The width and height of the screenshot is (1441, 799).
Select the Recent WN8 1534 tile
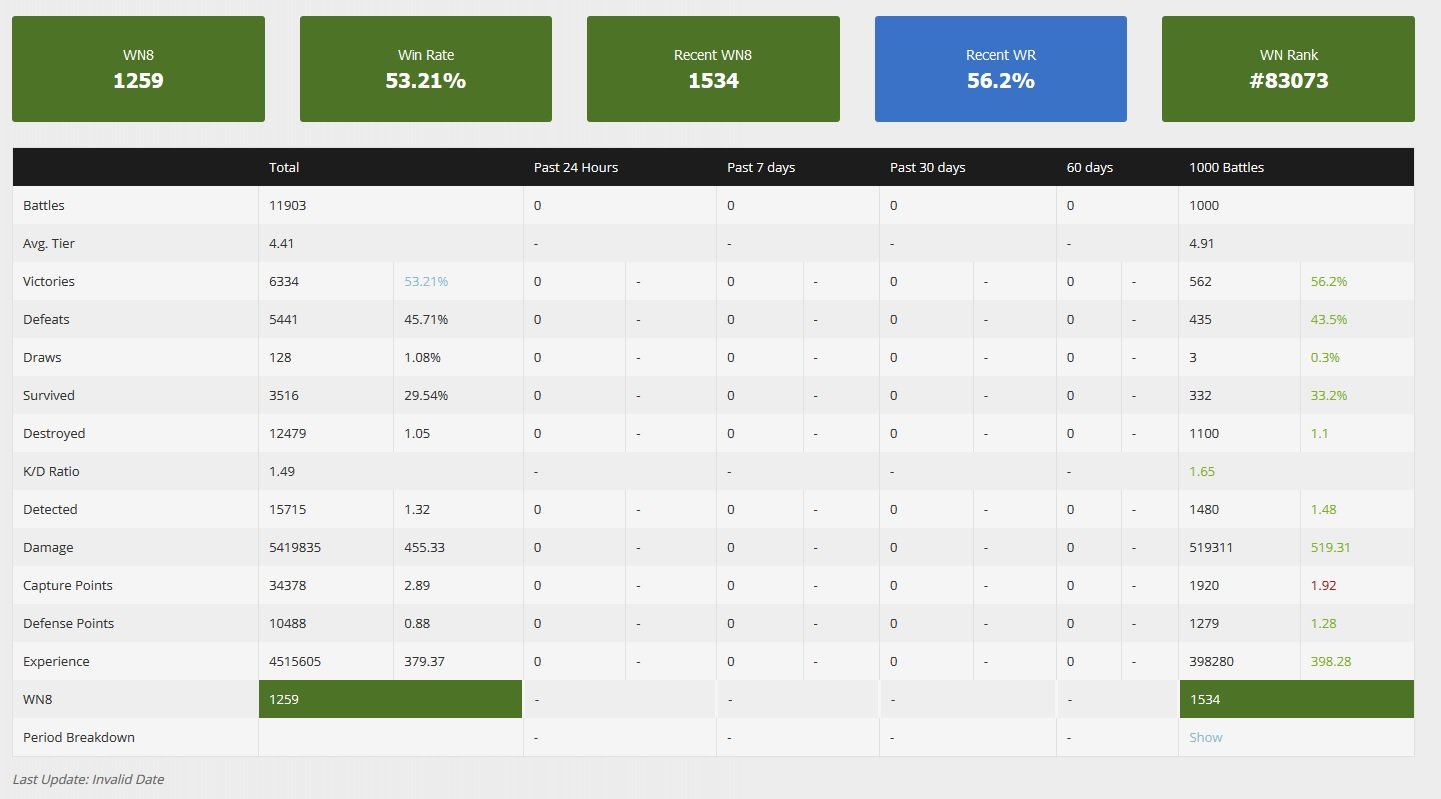tap(713, 69)
